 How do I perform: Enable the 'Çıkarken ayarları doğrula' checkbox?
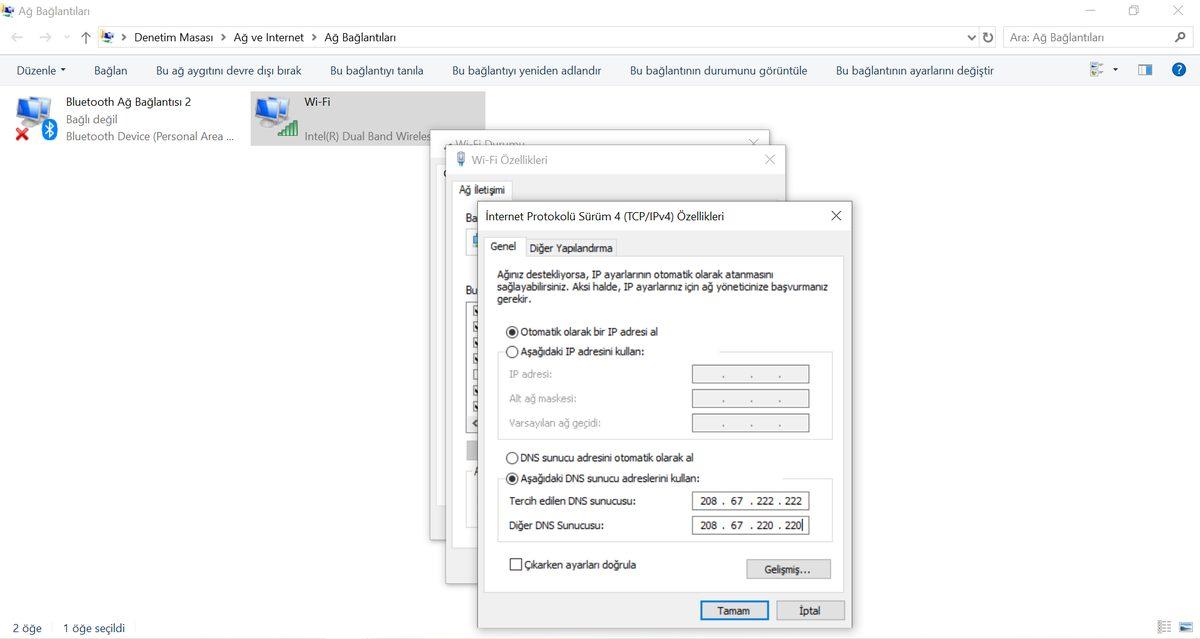[516, 564]
